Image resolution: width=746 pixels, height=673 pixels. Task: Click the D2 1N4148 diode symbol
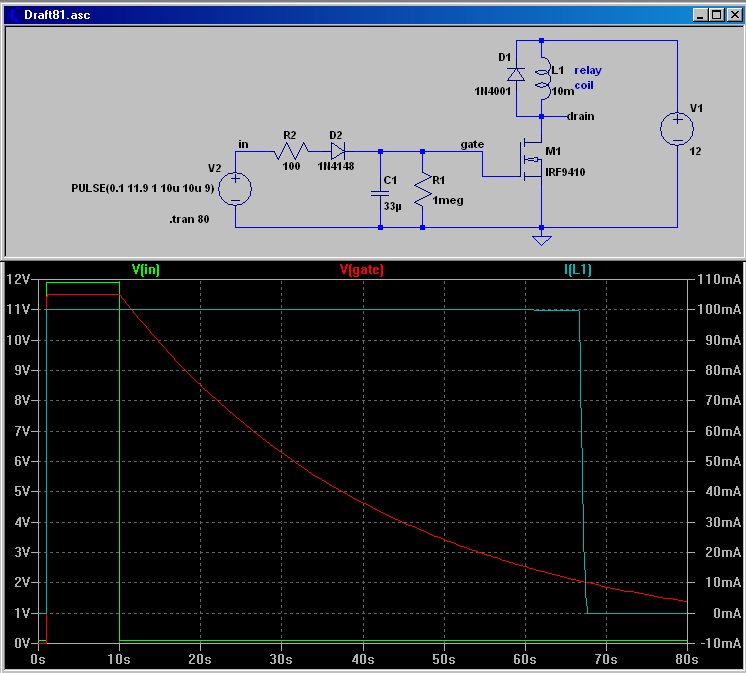338,151
